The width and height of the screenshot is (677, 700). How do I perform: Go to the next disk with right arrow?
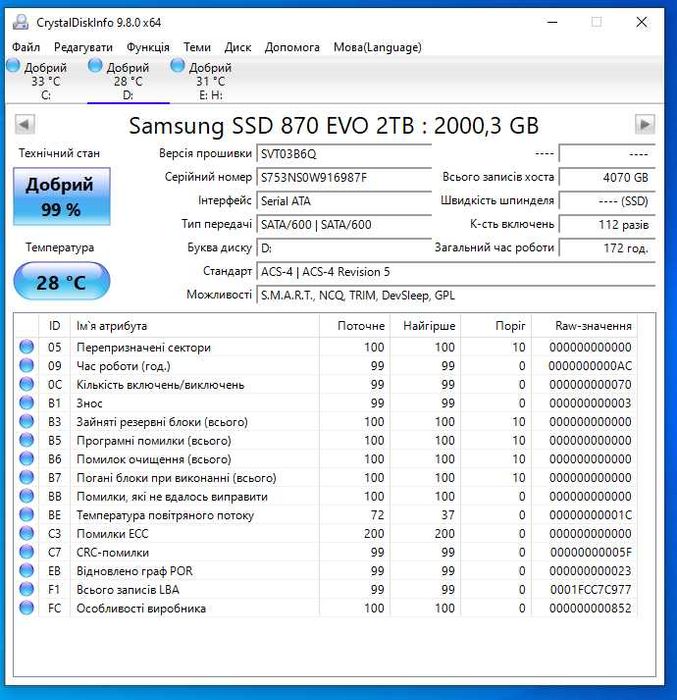click(645, 124)
